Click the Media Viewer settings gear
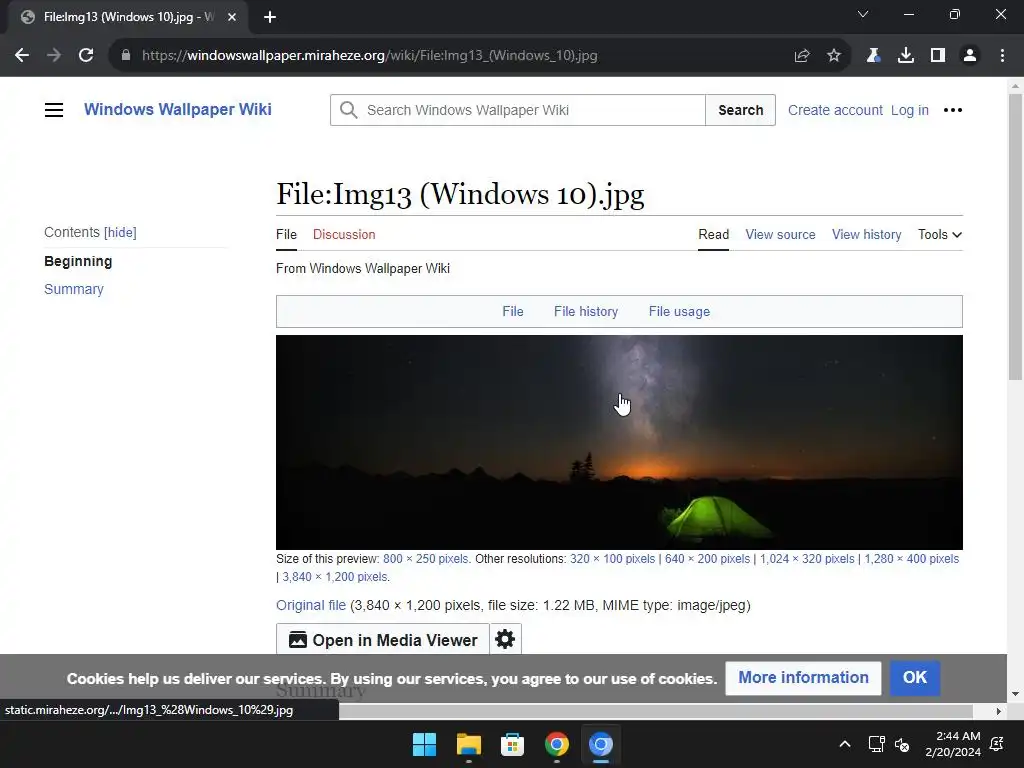Screen dimensions: 1024x768 (x=505, y=639)
